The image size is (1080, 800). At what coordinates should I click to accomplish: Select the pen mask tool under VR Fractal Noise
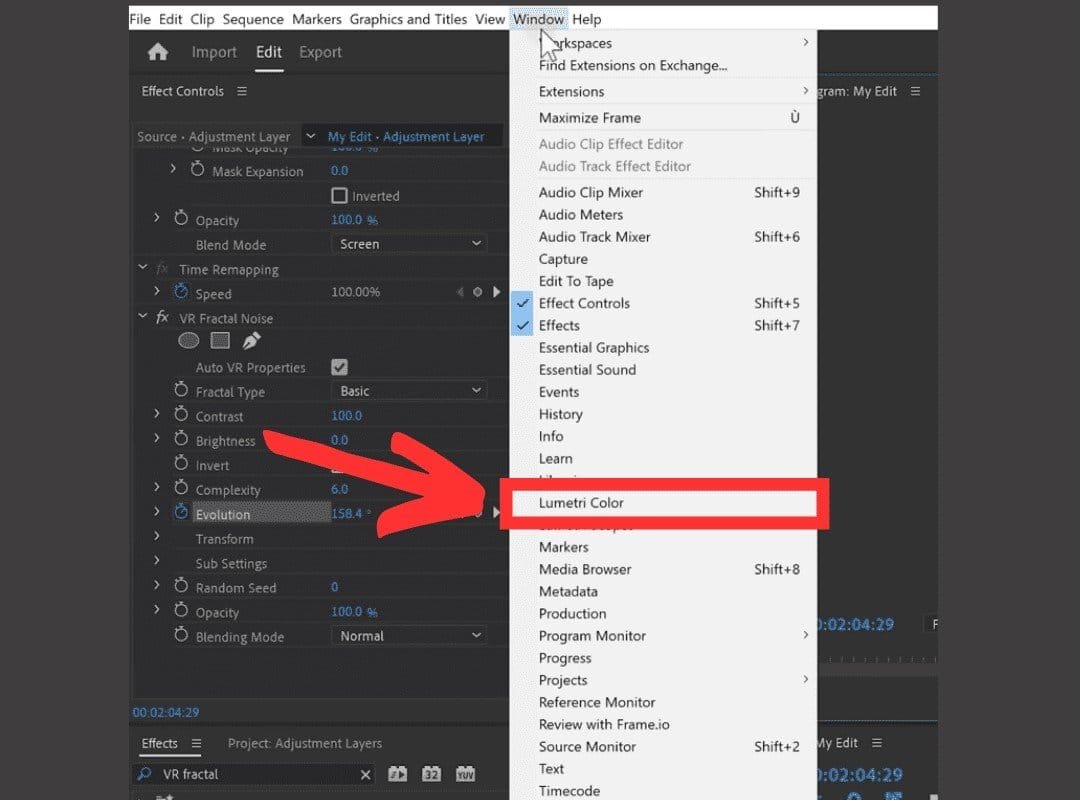coord(252,341)
